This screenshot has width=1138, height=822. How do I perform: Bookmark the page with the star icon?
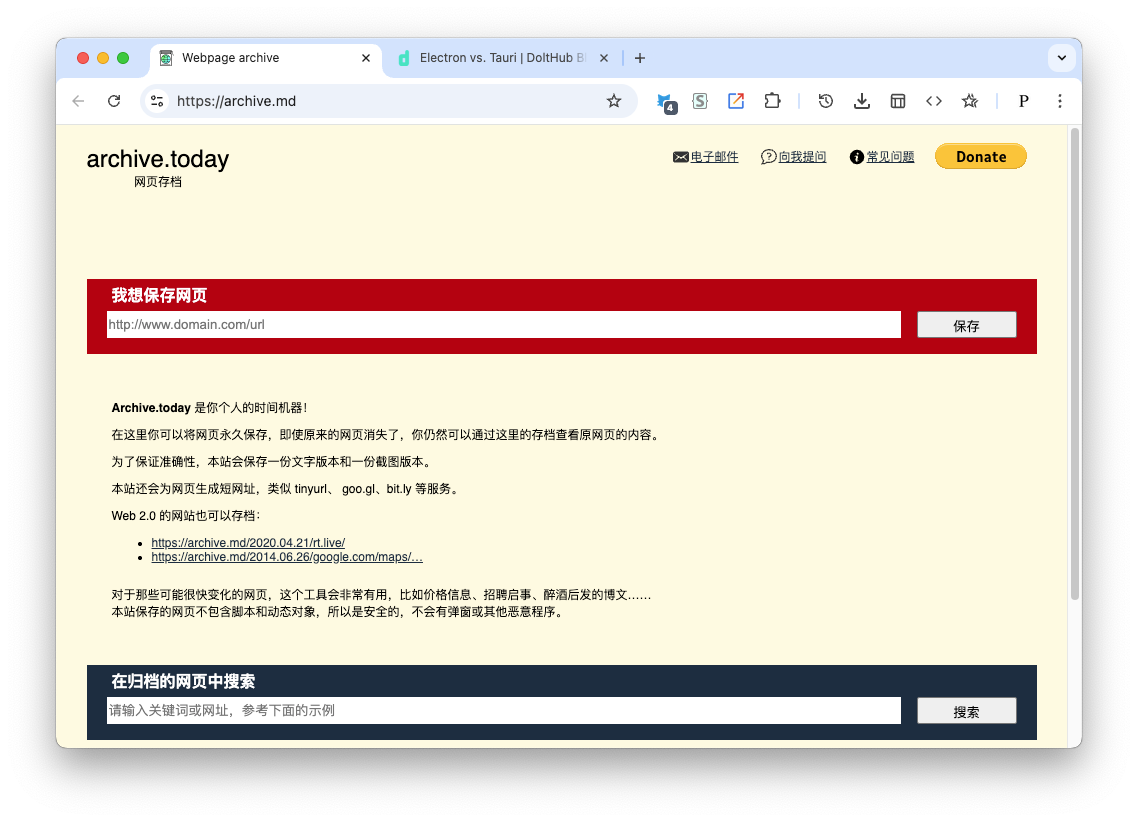pos(614,101)
